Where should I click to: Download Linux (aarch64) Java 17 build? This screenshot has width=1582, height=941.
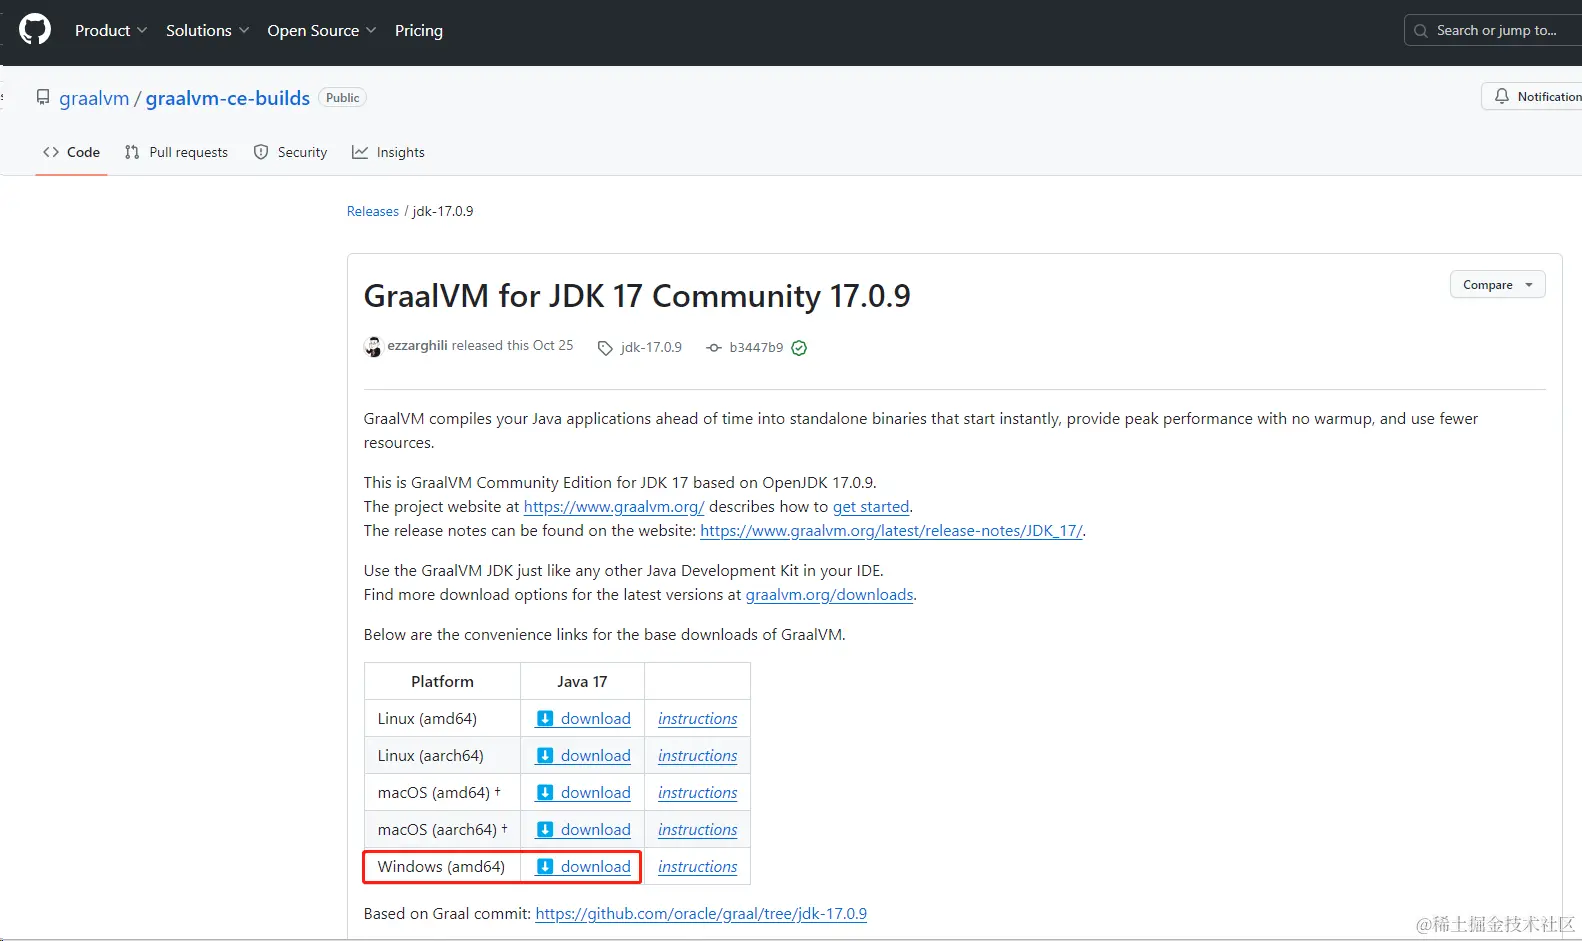coord(584,756)
